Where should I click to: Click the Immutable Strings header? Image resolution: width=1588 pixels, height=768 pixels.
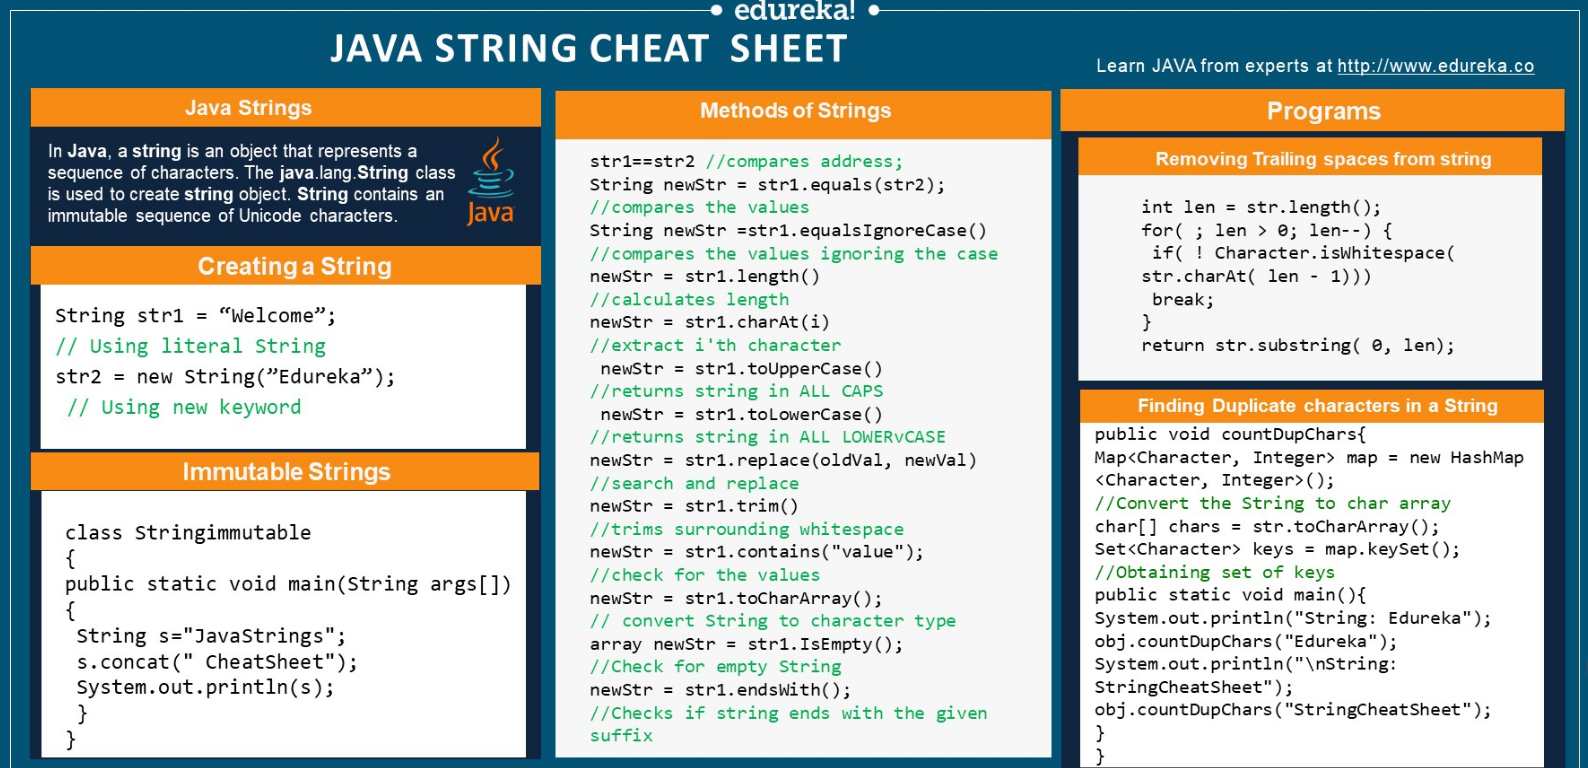(x=285, y=472)
